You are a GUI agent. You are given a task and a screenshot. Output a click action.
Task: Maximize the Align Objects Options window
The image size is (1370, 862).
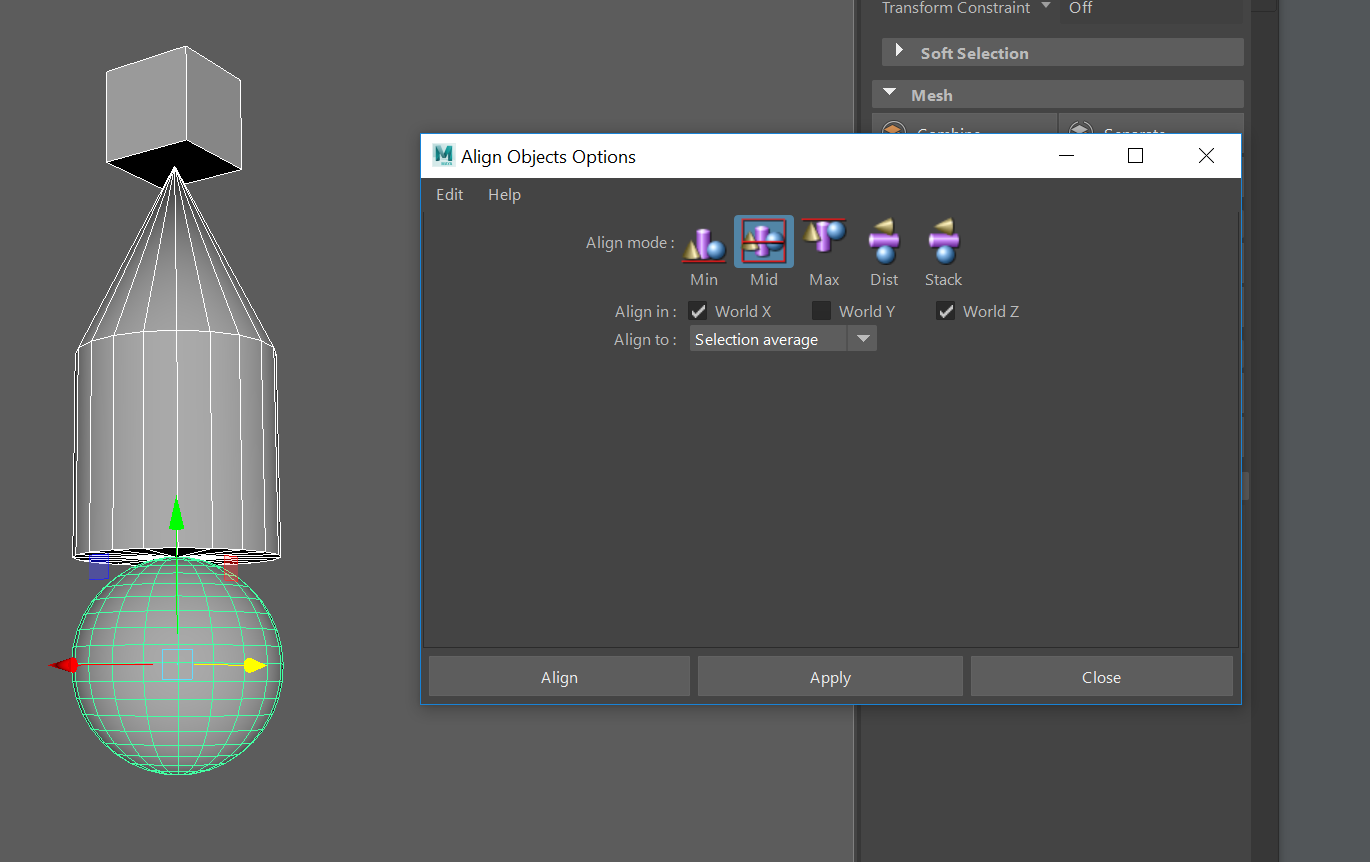click(1135, 156)
